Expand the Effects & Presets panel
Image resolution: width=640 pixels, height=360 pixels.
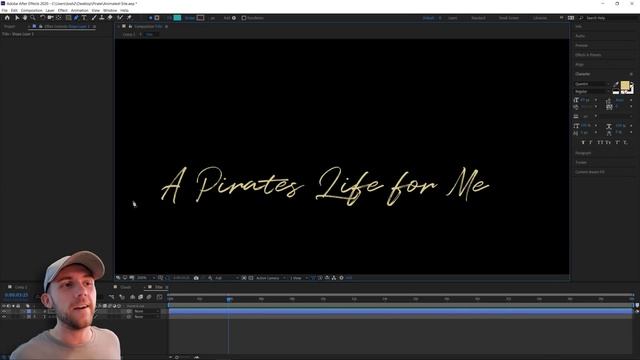point(588,55)
